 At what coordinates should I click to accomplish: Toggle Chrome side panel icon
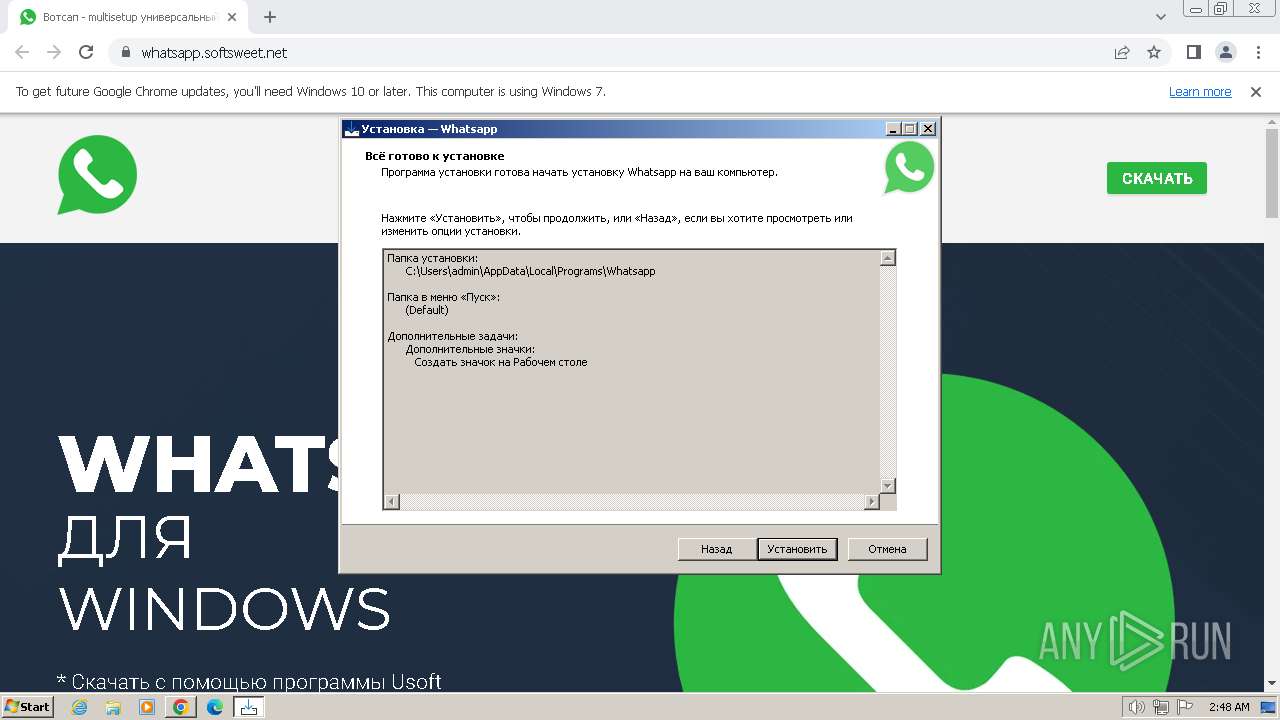click(1194, 52)
